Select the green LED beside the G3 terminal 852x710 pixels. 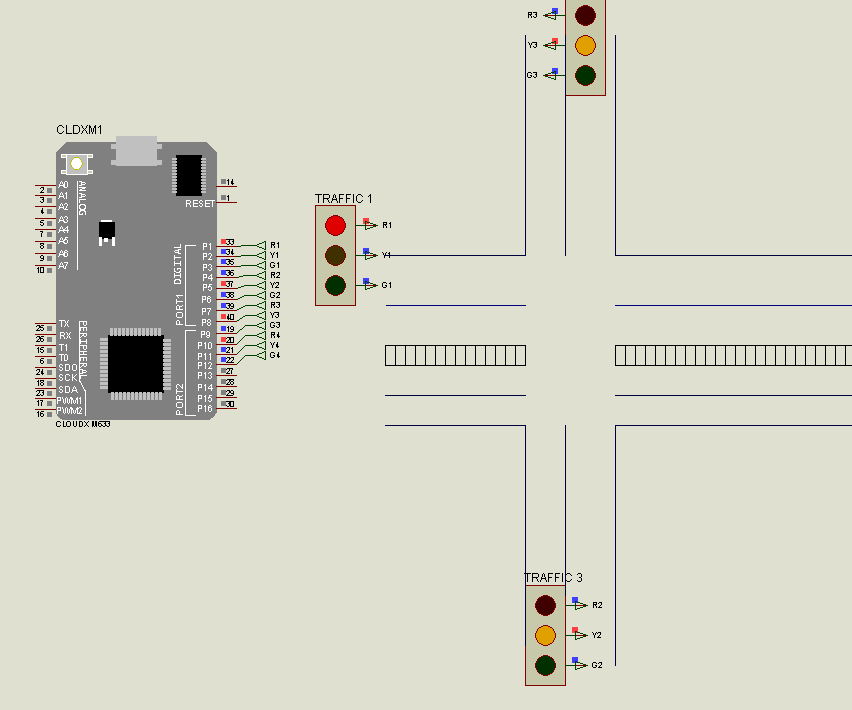click(x=585, y=75)
